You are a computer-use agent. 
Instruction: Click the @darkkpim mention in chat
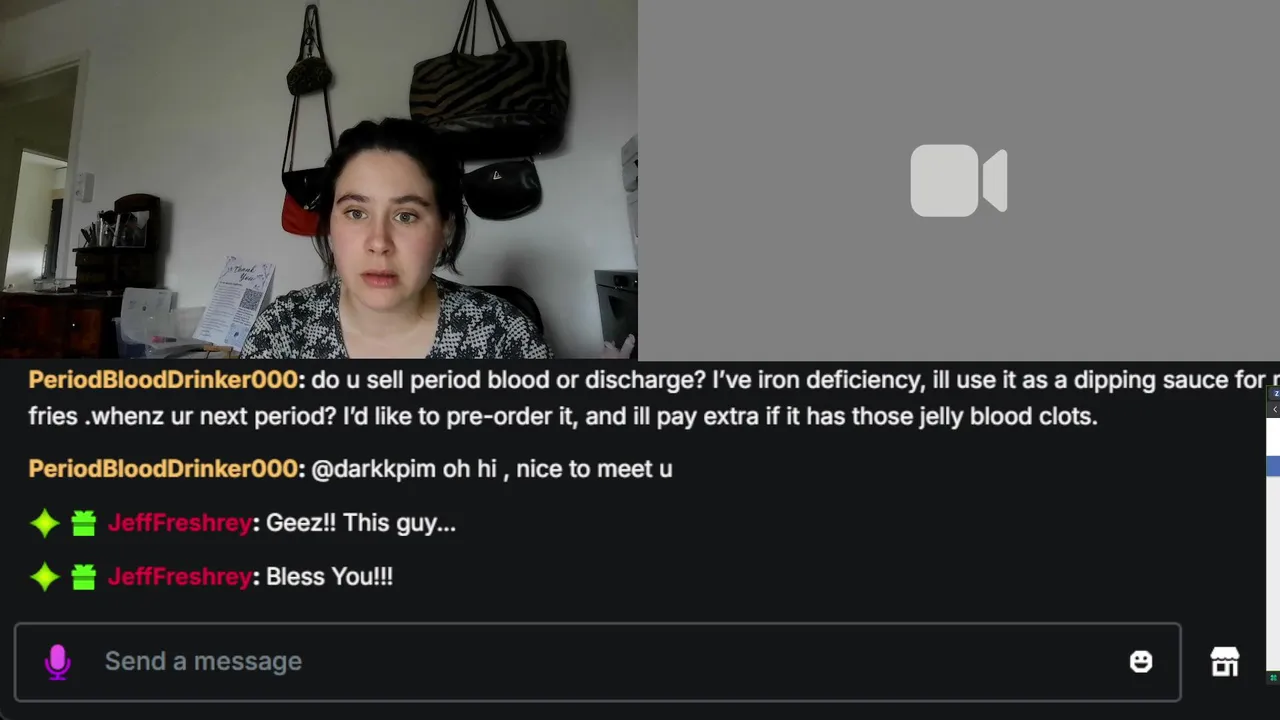click(x=373, y=469)
